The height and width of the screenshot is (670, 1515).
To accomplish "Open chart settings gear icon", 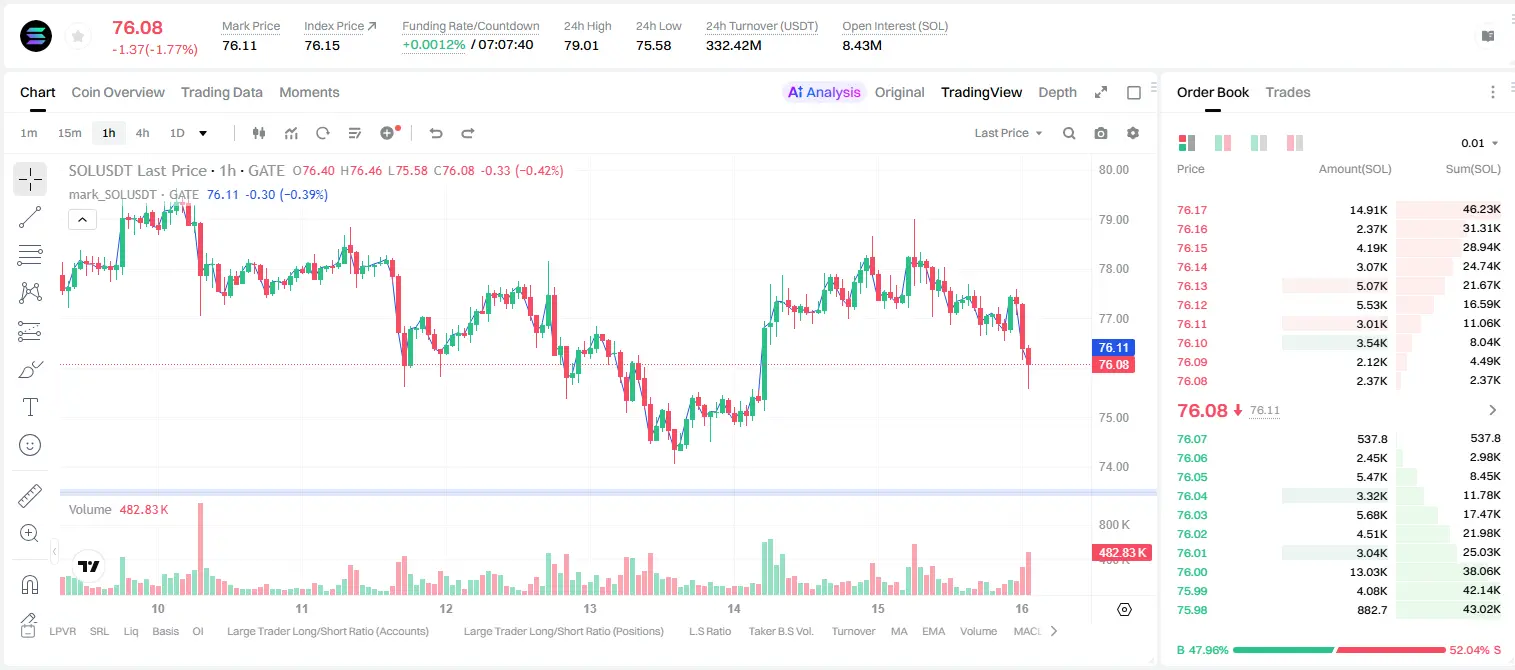I will click(1133, 133).
